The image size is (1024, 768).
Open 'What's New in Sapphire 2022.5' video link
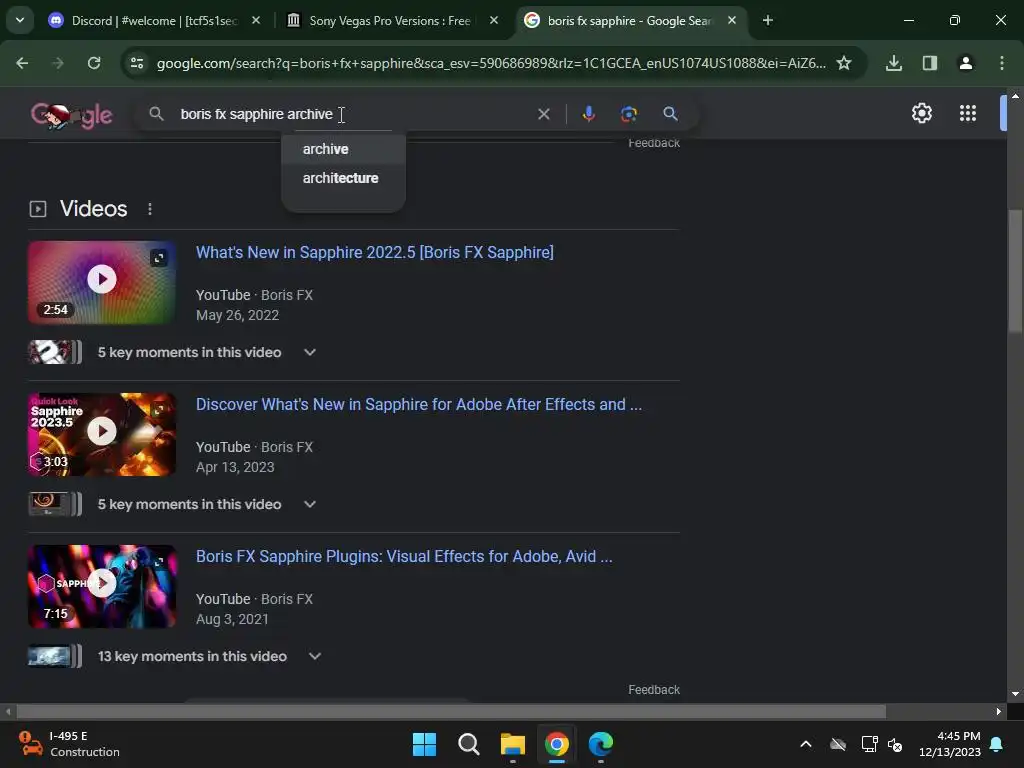coord(375,253)
